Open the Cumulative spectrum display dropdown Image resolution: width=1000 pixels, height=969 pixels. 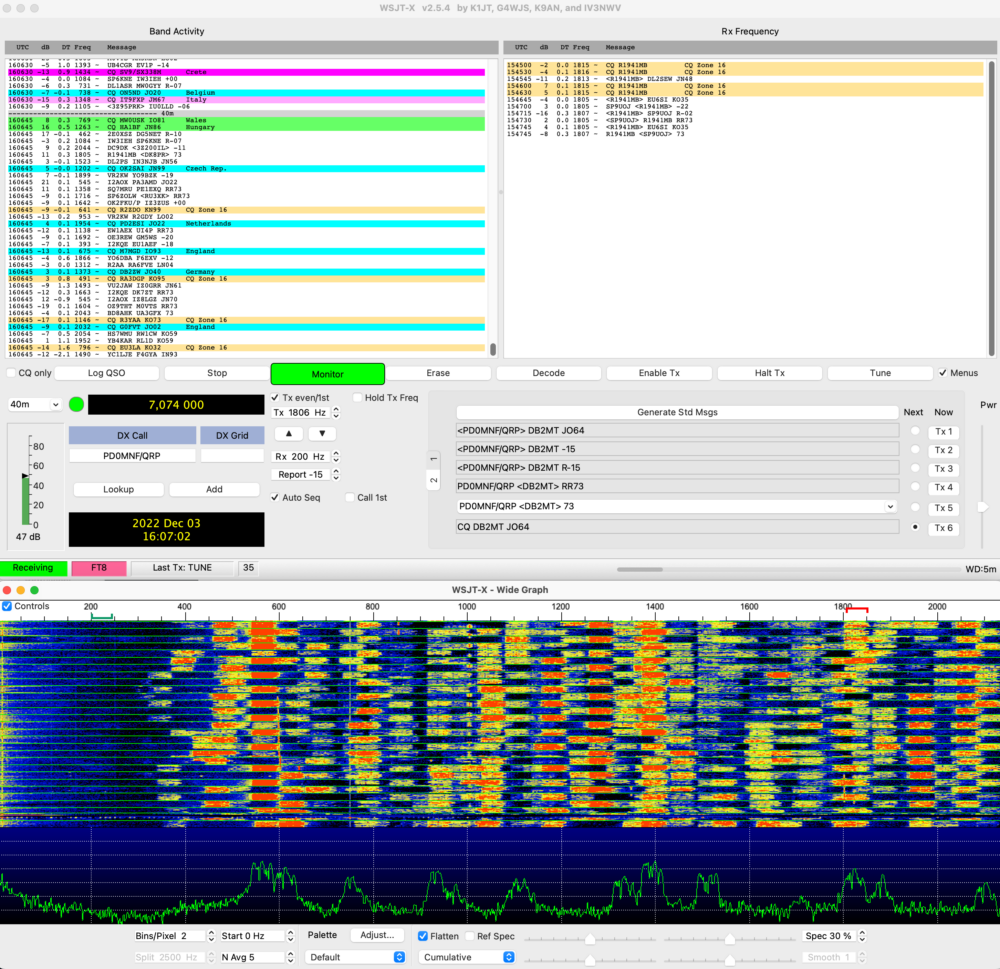[467, 956]
